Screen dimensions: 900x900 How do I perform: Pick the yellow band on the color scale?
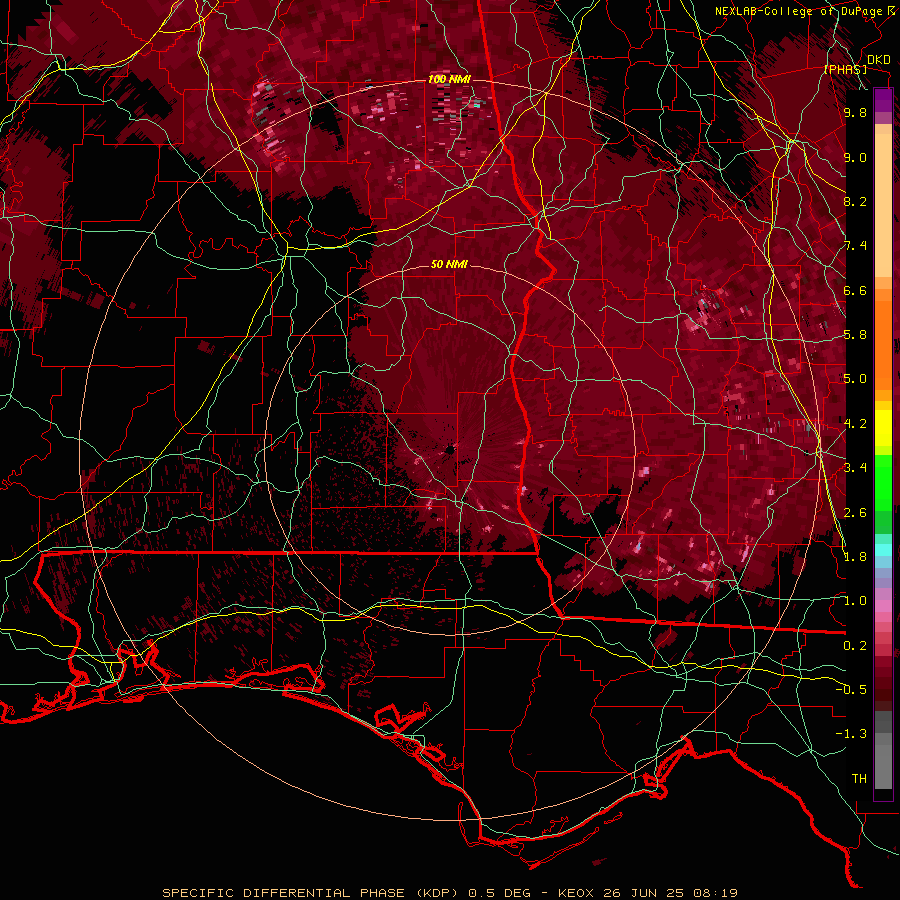[x=883, y=428]
